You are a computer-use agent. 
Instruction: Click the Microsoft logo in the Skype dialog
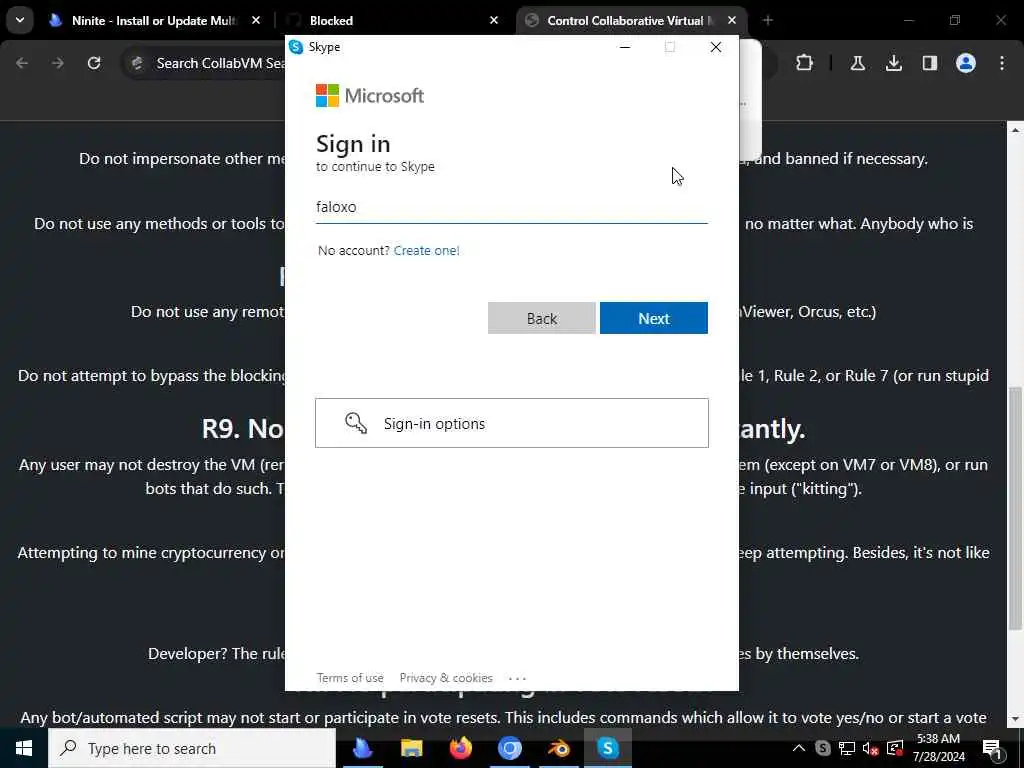(x=370, y=95)
